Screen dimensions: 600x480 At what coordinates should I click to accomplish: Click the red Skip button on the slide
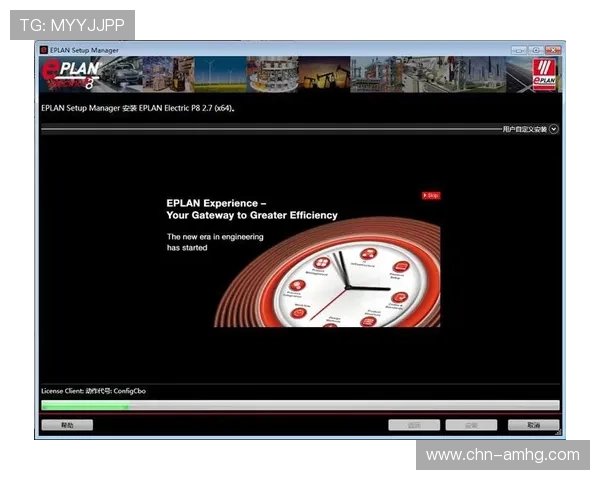click(431, 195)
